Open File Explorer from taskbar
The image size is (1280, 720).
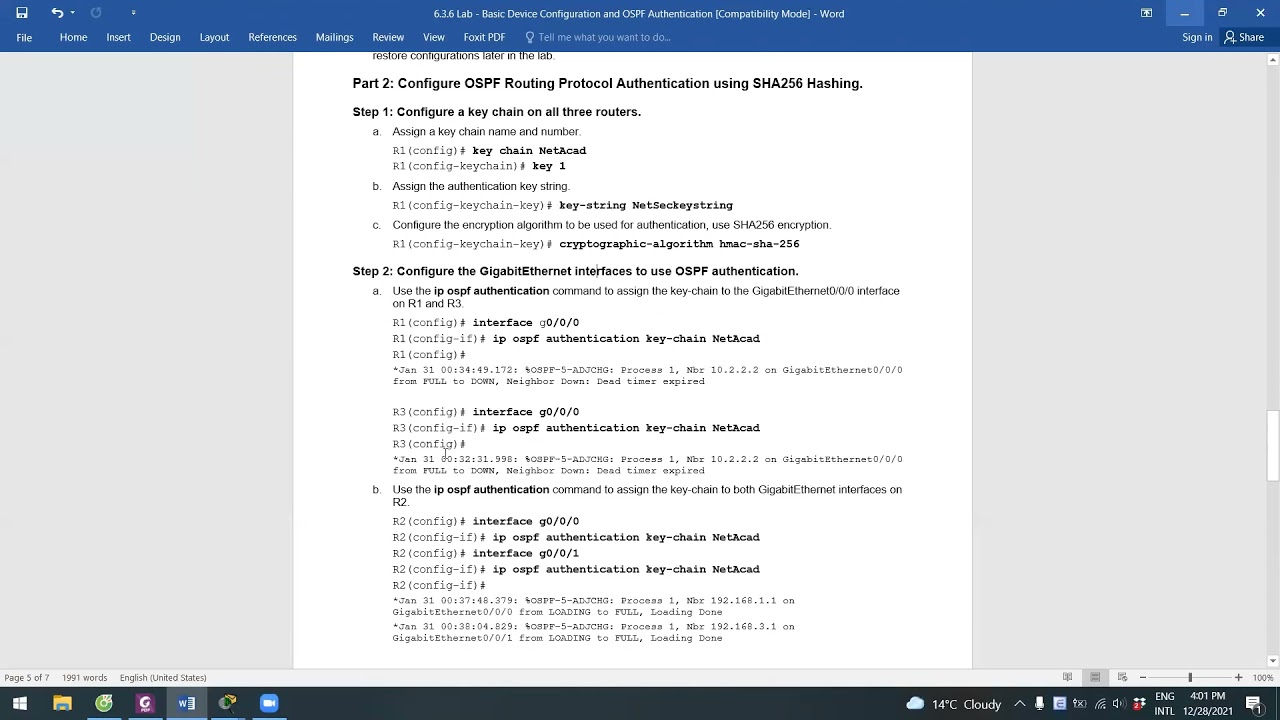click(x=62, y=703)
